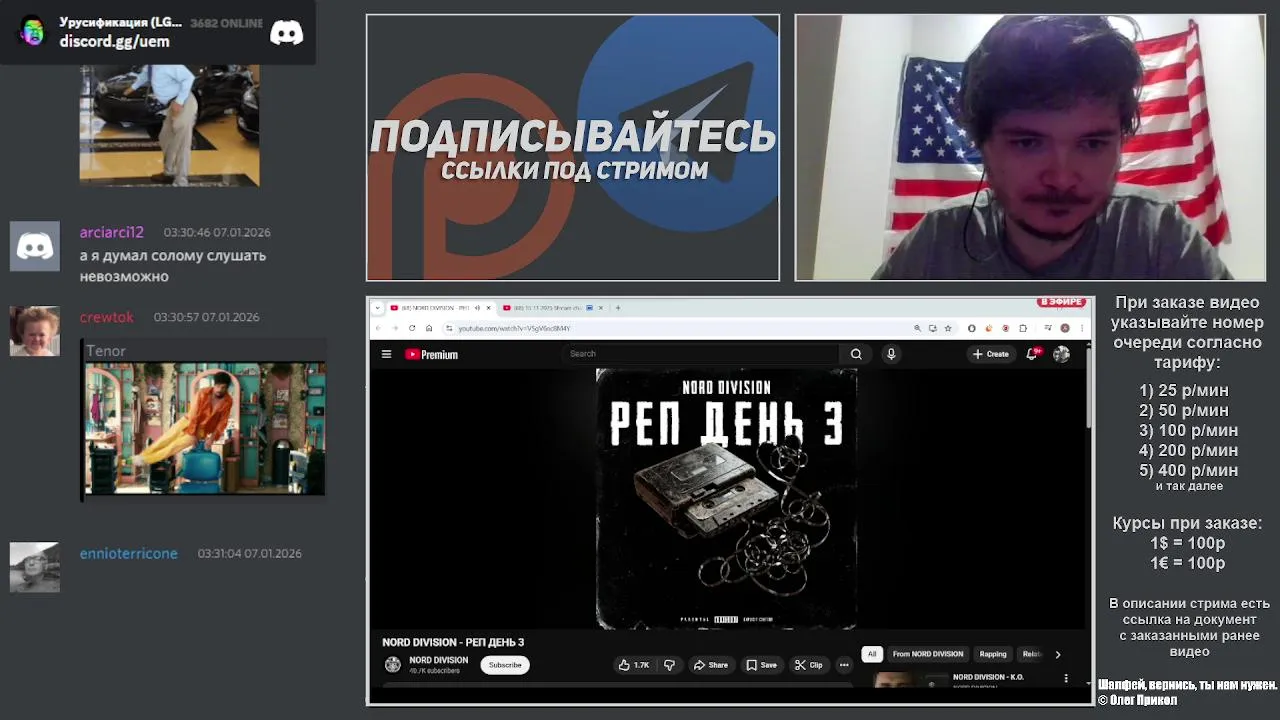Screen dimensions: 1280x720
Task: Click username ennioterricone in chat
Action: pyautogui.click(x=129, y=553)
